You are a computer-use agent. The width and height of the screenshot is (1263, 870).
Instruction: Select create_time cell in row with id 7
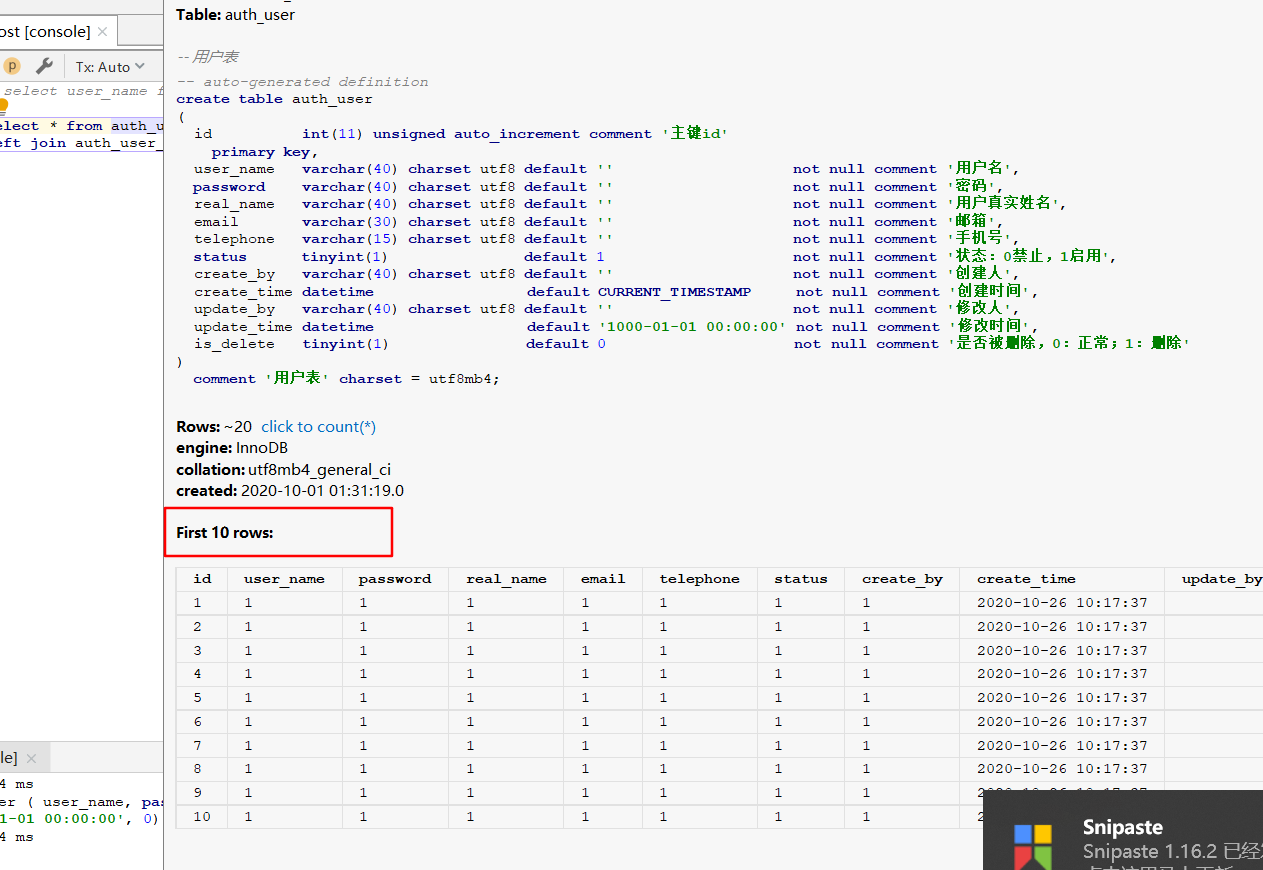coord(1062,746)
